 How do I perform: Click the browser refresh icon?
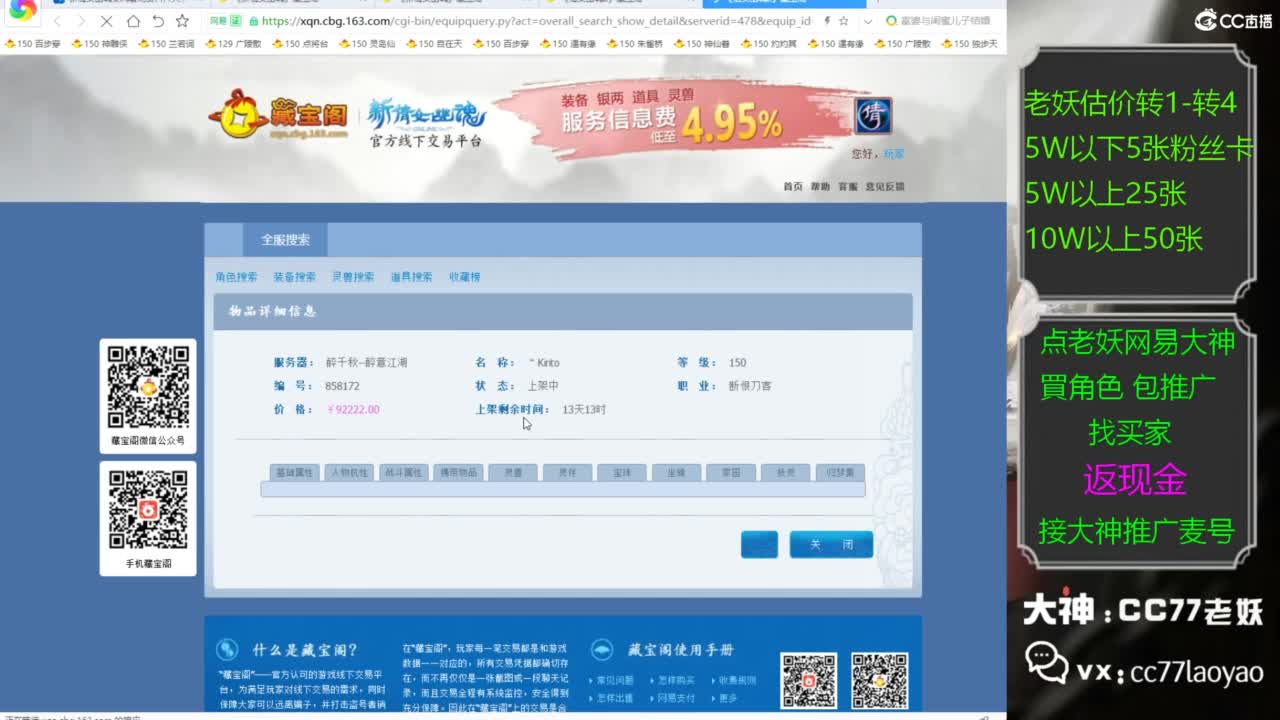(159, 21)
